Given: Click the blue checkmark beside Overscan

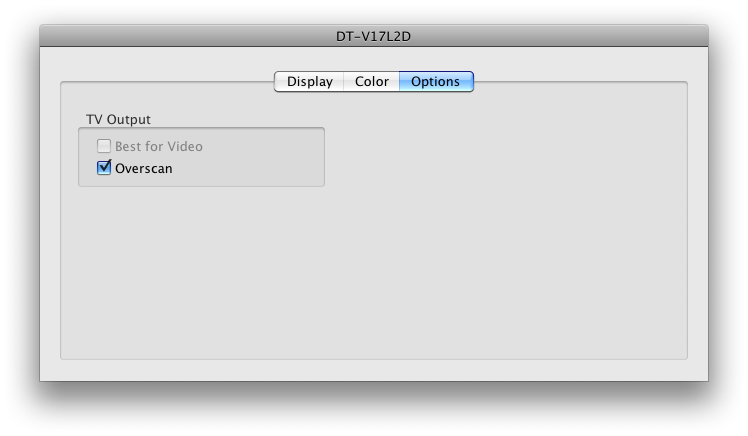Looking at the screenshot, I should pyautogui.click(x=104, y=168).
